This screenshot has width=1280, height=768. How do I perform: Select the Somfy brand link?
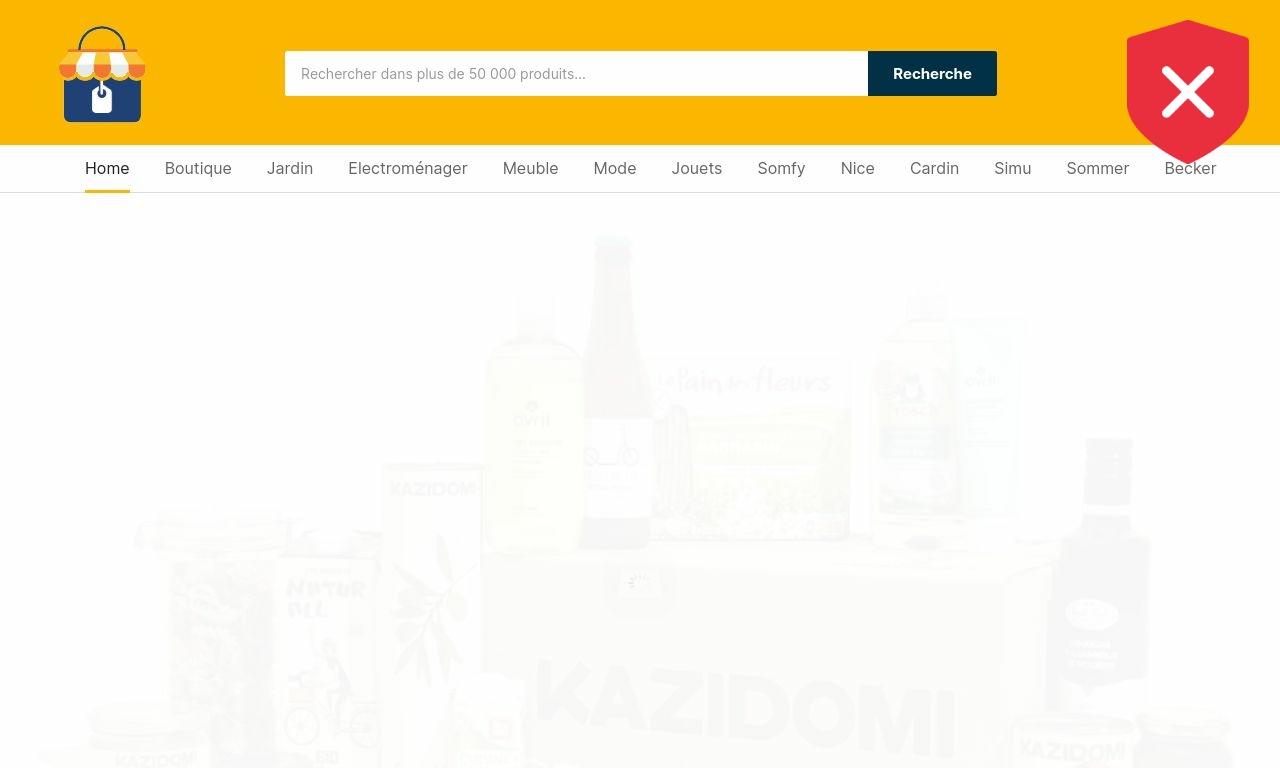(x=781, y=169)
